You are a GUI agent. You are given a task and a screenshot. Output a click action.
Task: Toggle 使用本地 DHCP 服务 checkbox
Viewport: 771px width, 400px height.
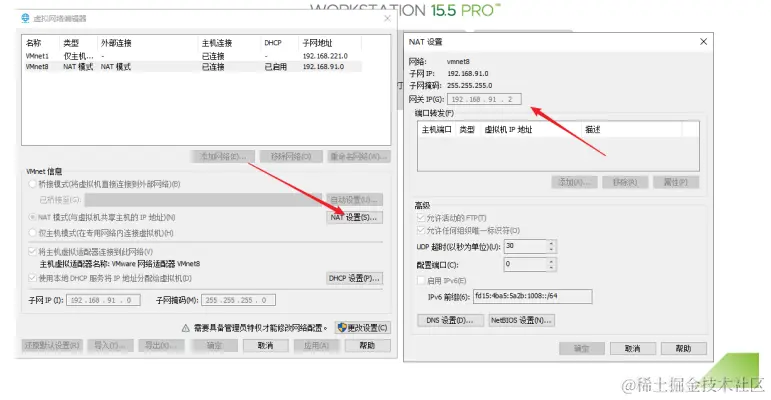(x=32, y=278)
